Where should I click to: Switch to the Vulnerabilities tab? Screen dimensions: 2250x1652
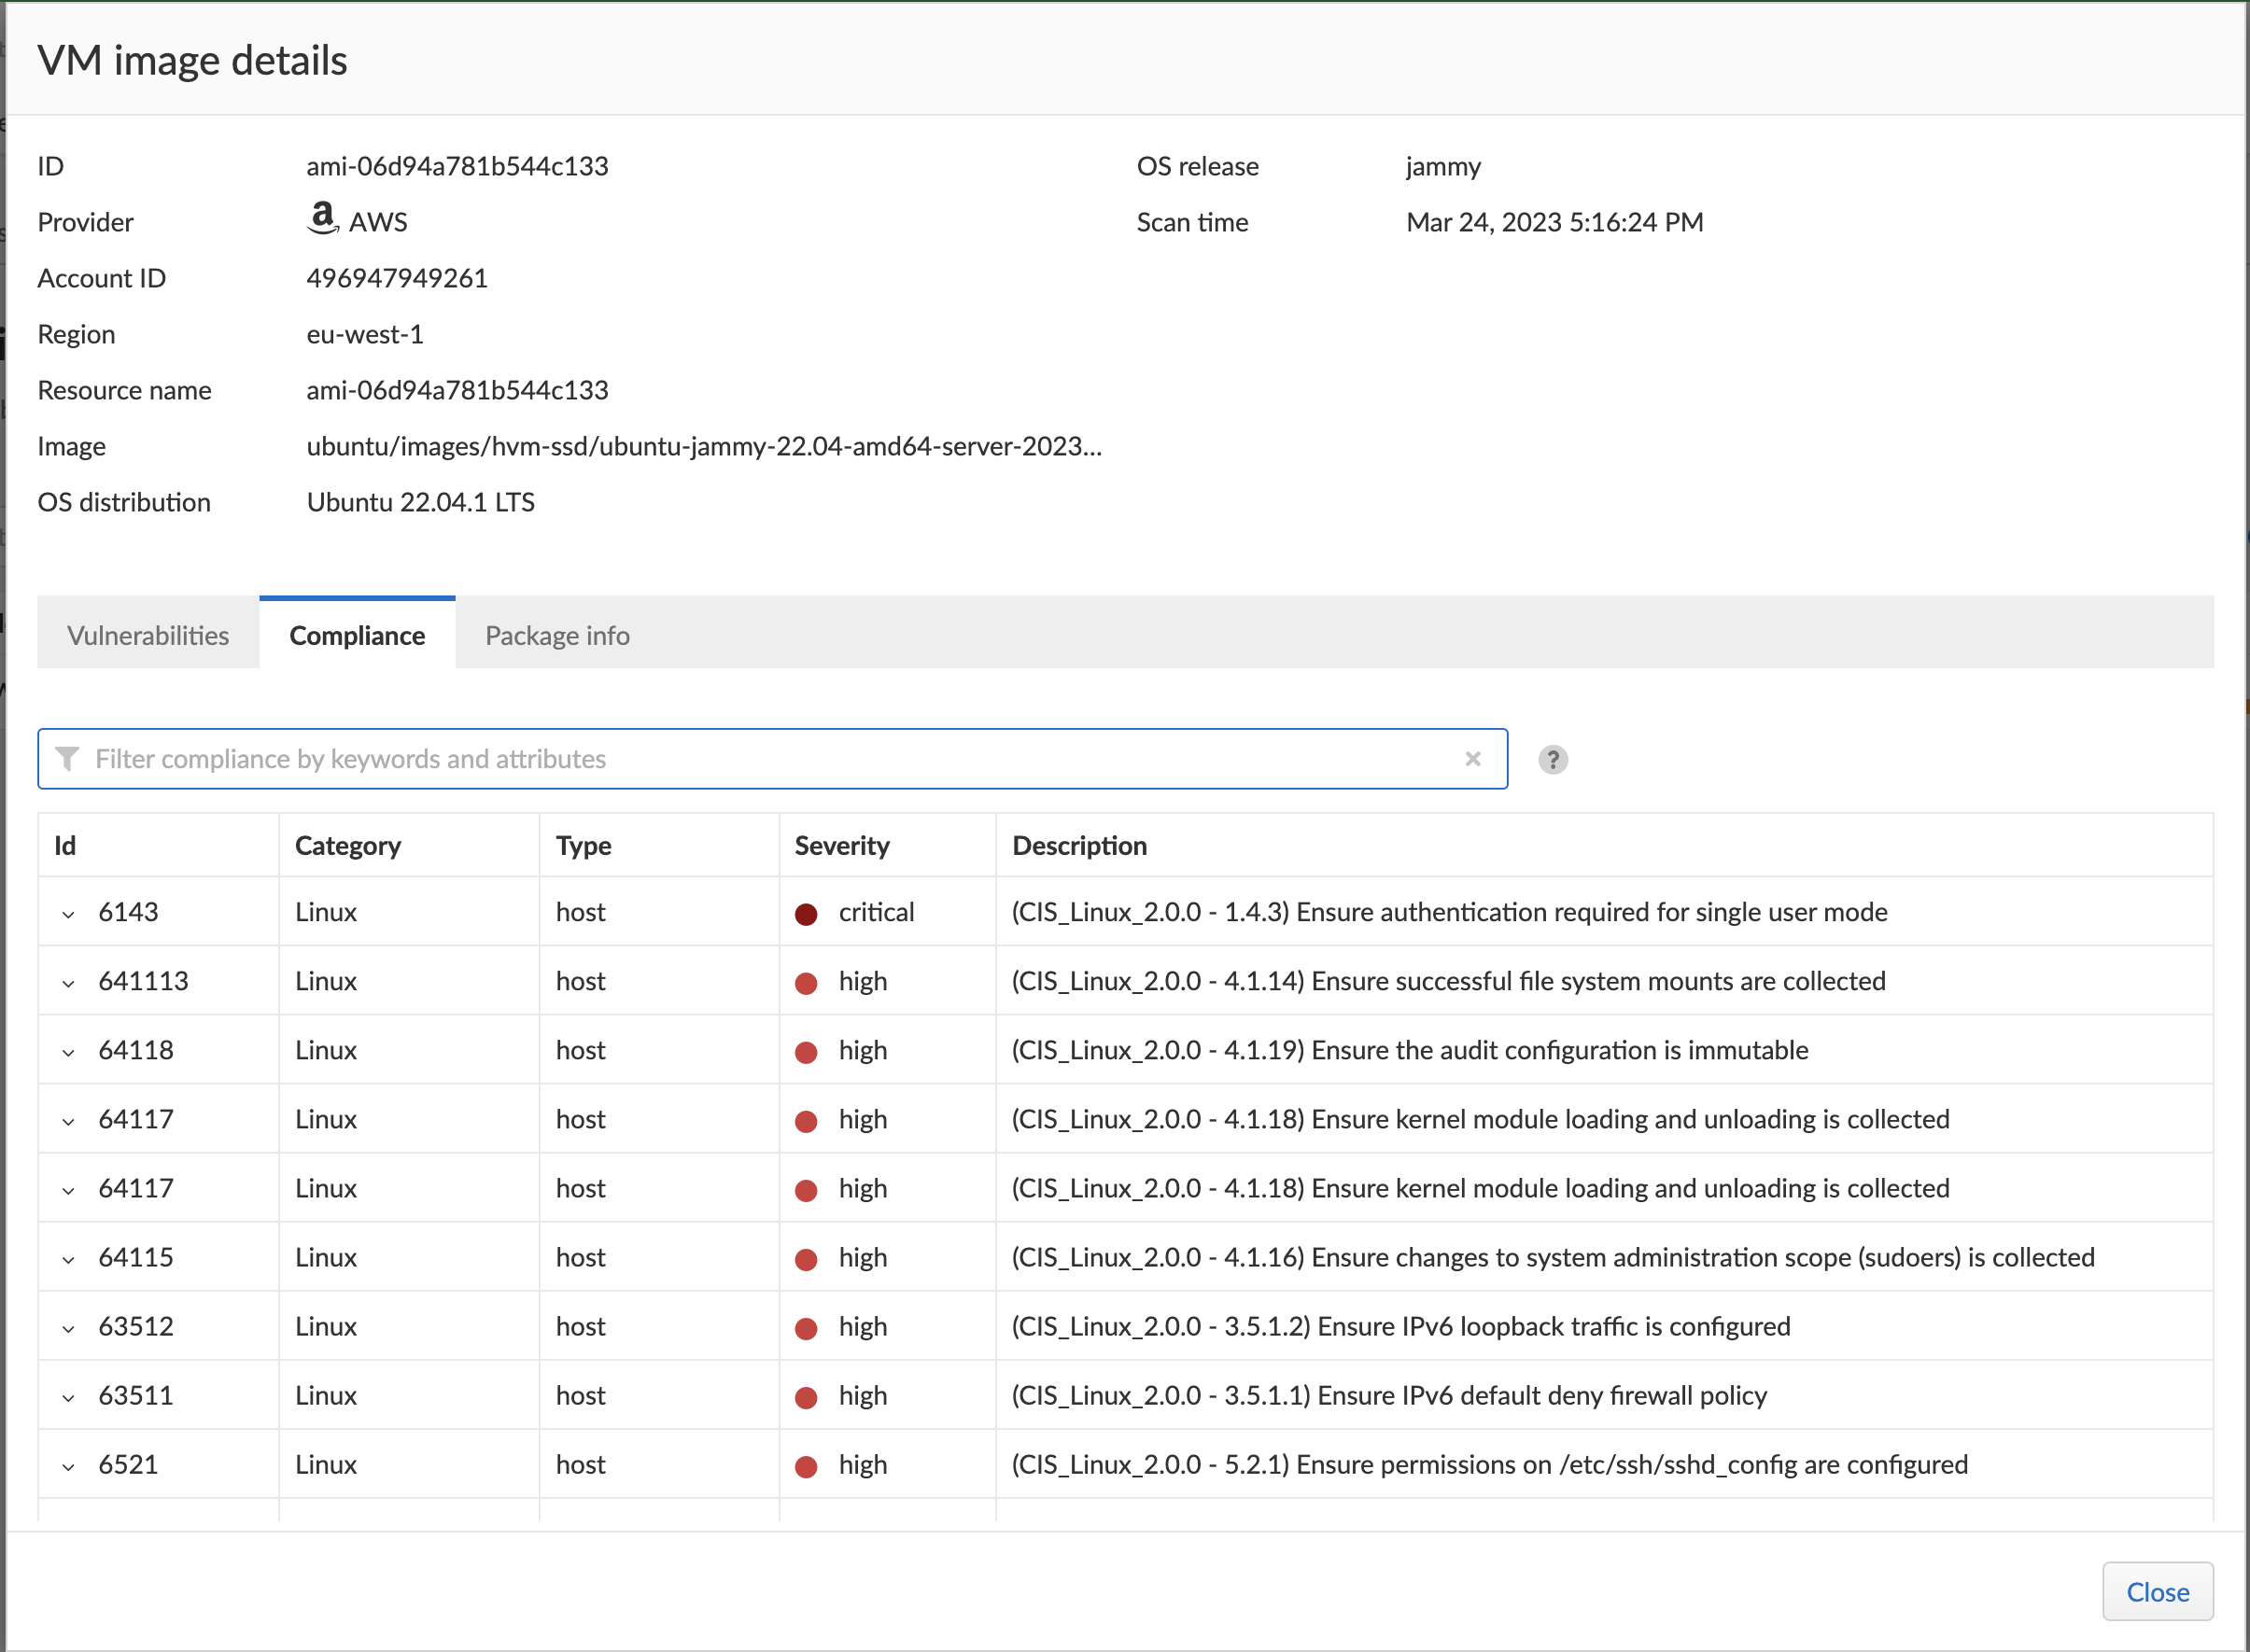pos(148,635)
